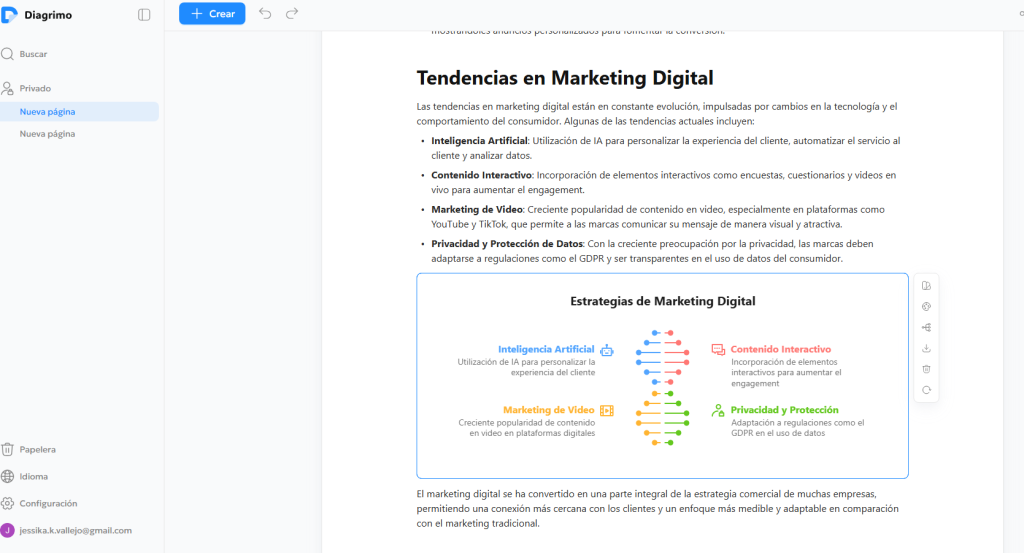
Task: Select the Estrategias de Marketing Digital diagram
Action: 662,376
